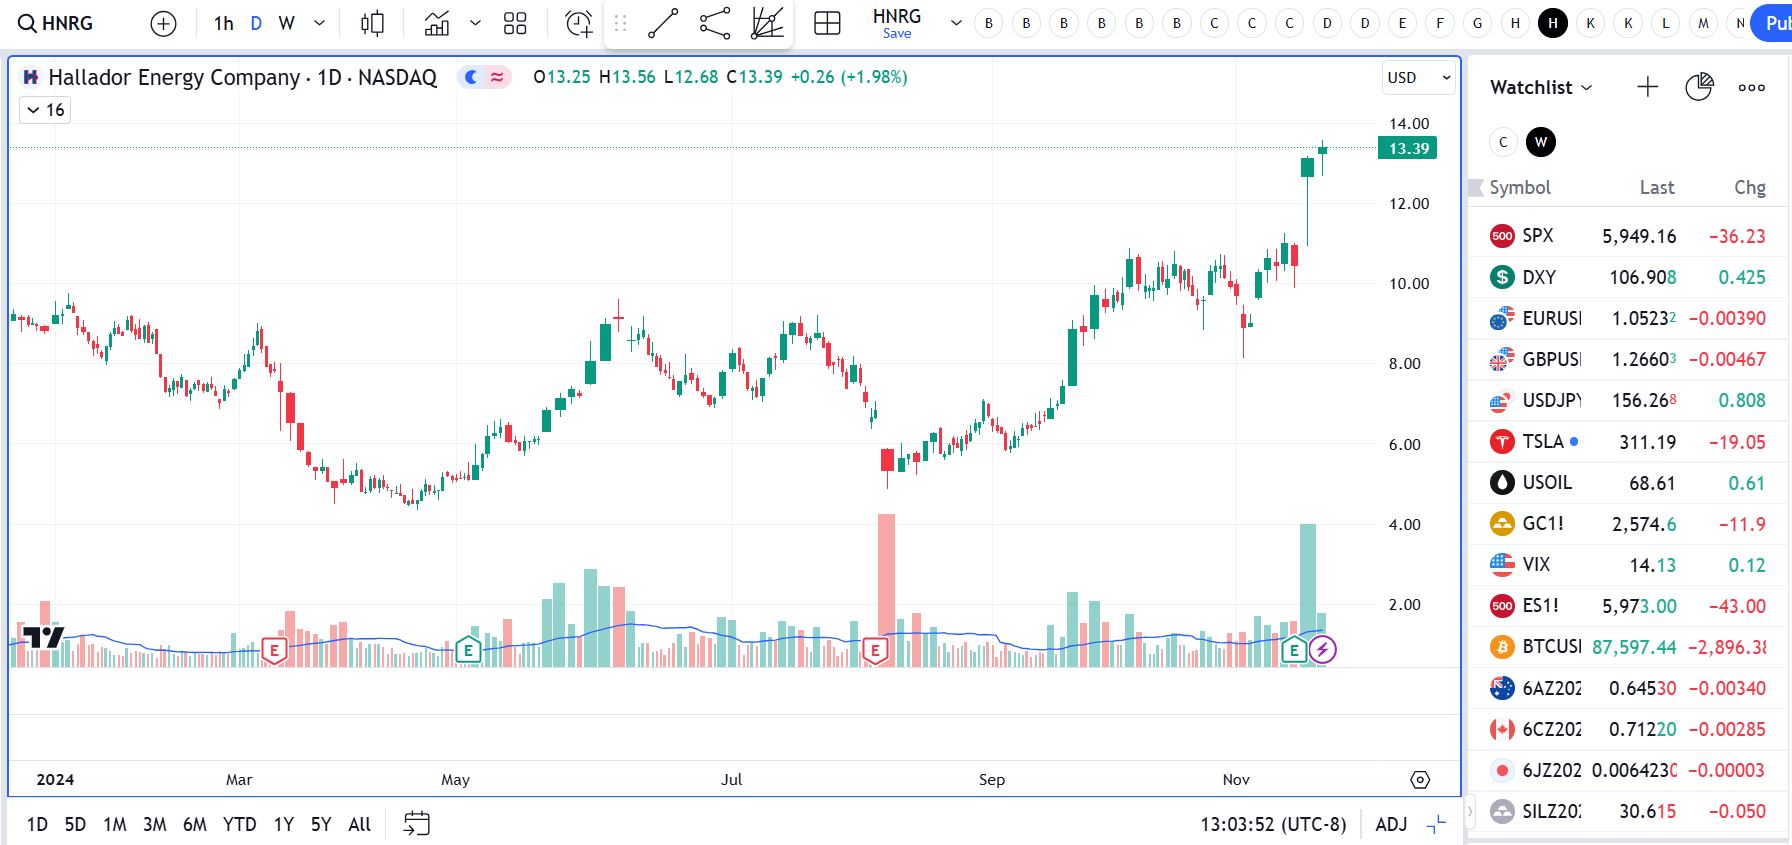
Task: Open the watchlist three-dots more menu
Action: [1751, 87]
